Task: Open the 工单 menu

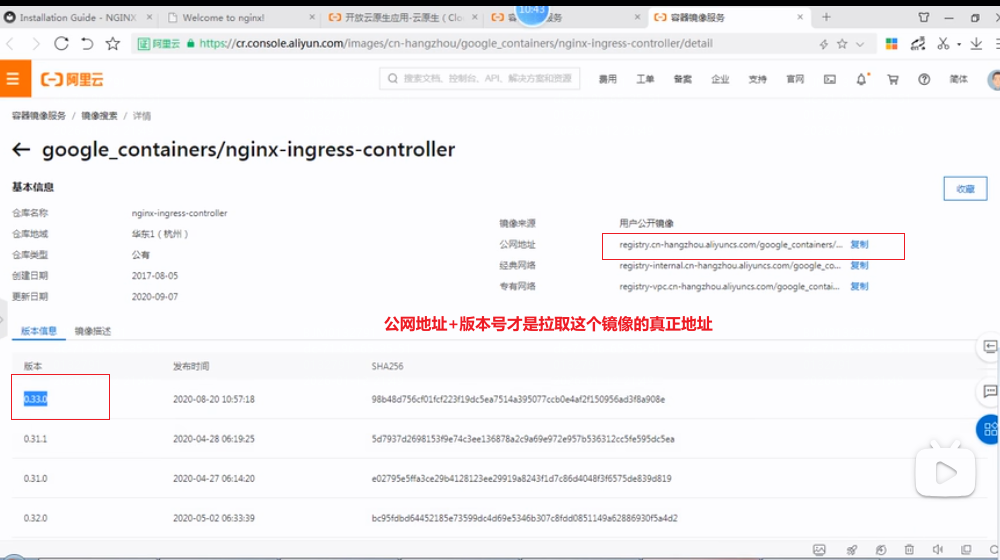Action: tap(645, 79)
